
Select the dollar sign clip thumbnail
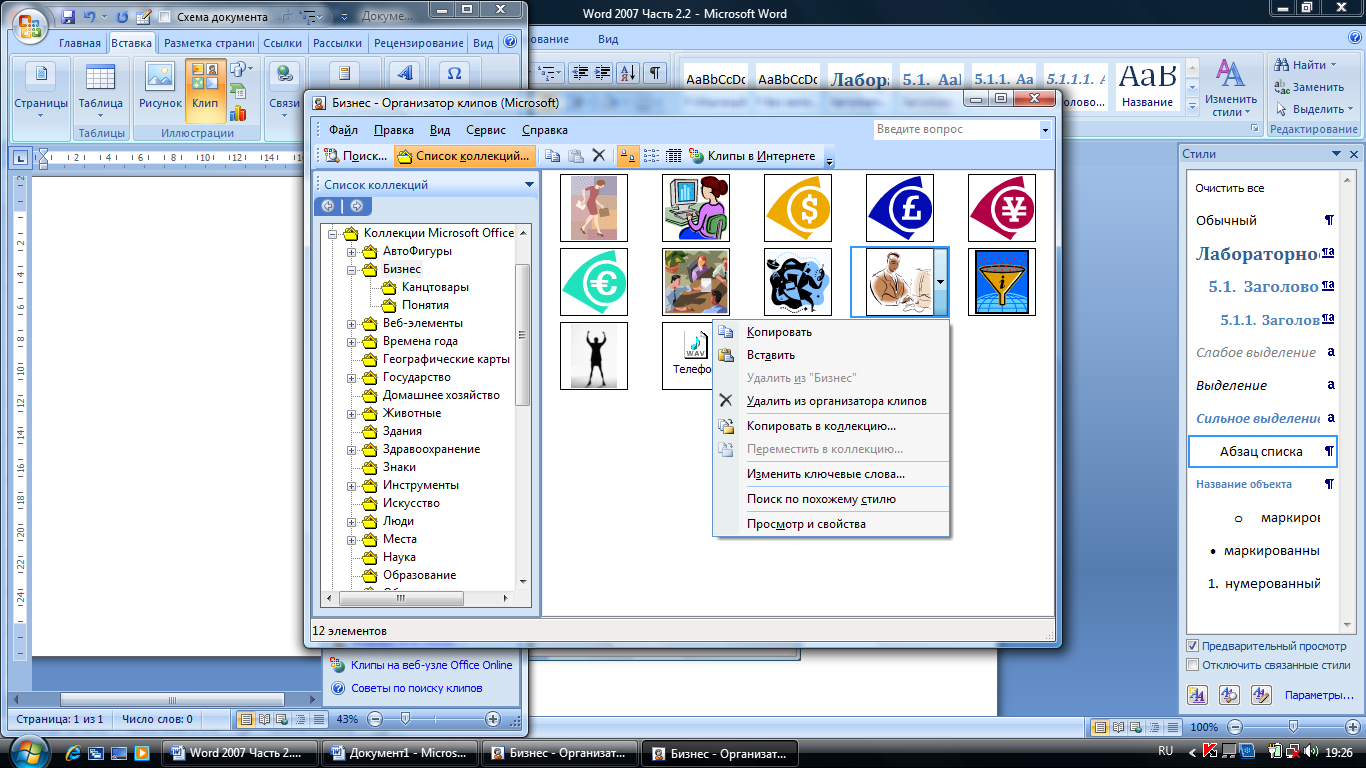pyautogui.click(x=798, y=208)
